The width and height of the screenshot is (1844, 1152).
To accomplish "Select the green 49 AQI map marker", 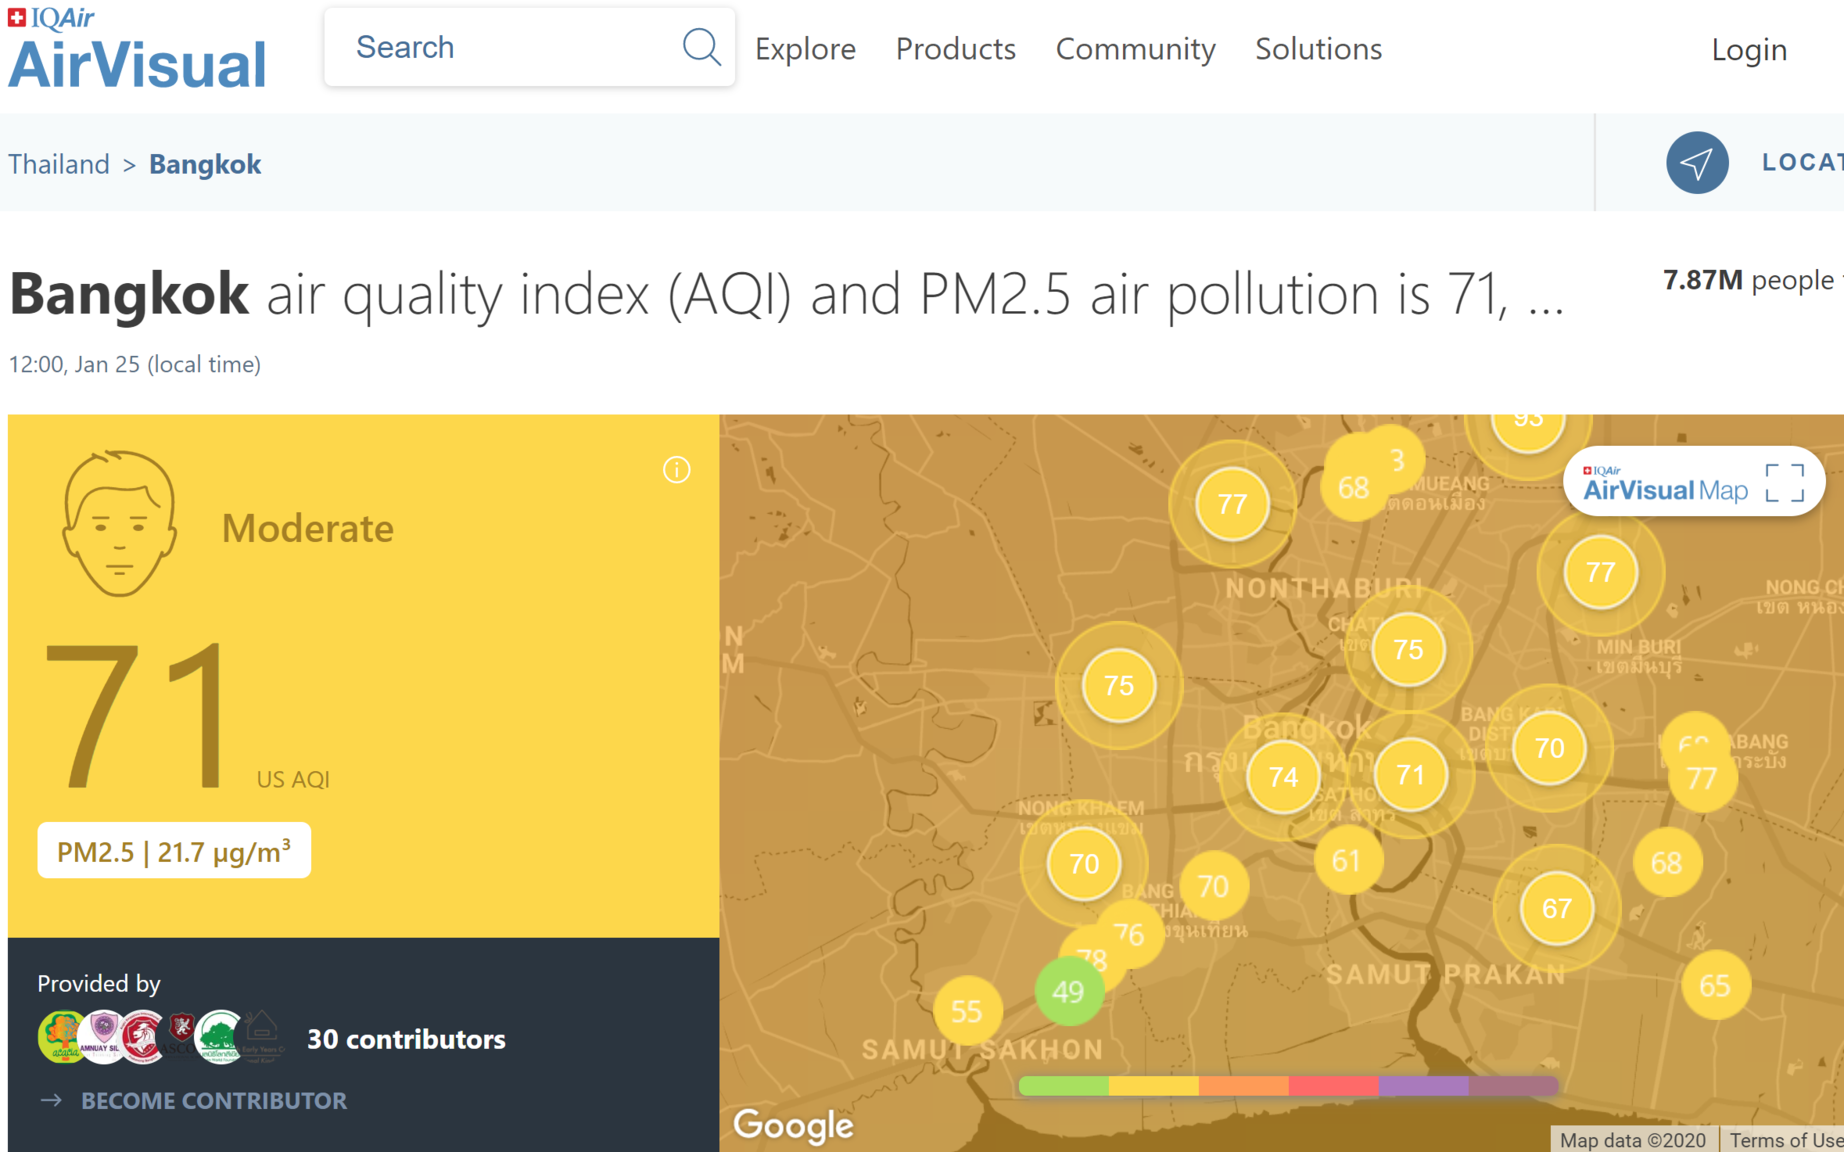I will 1068,992.
